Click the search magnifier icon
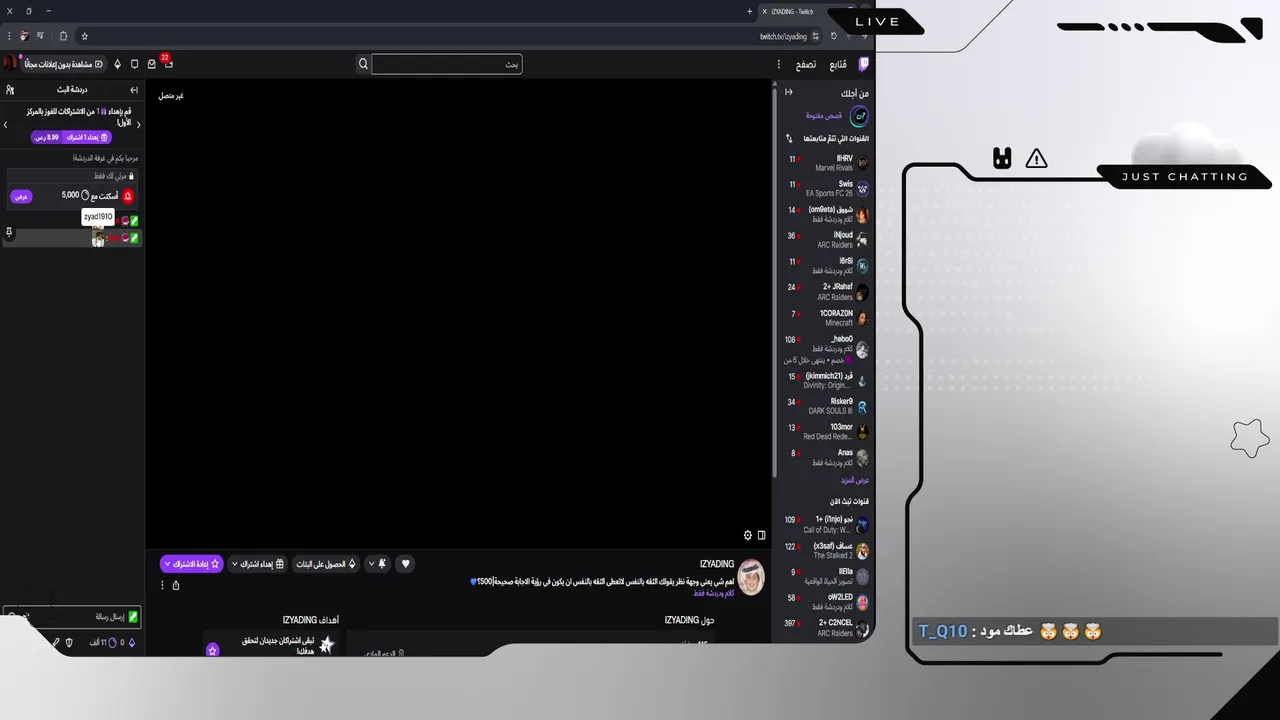Screen dimensions: 1280x720 click(x=363, y=64)
